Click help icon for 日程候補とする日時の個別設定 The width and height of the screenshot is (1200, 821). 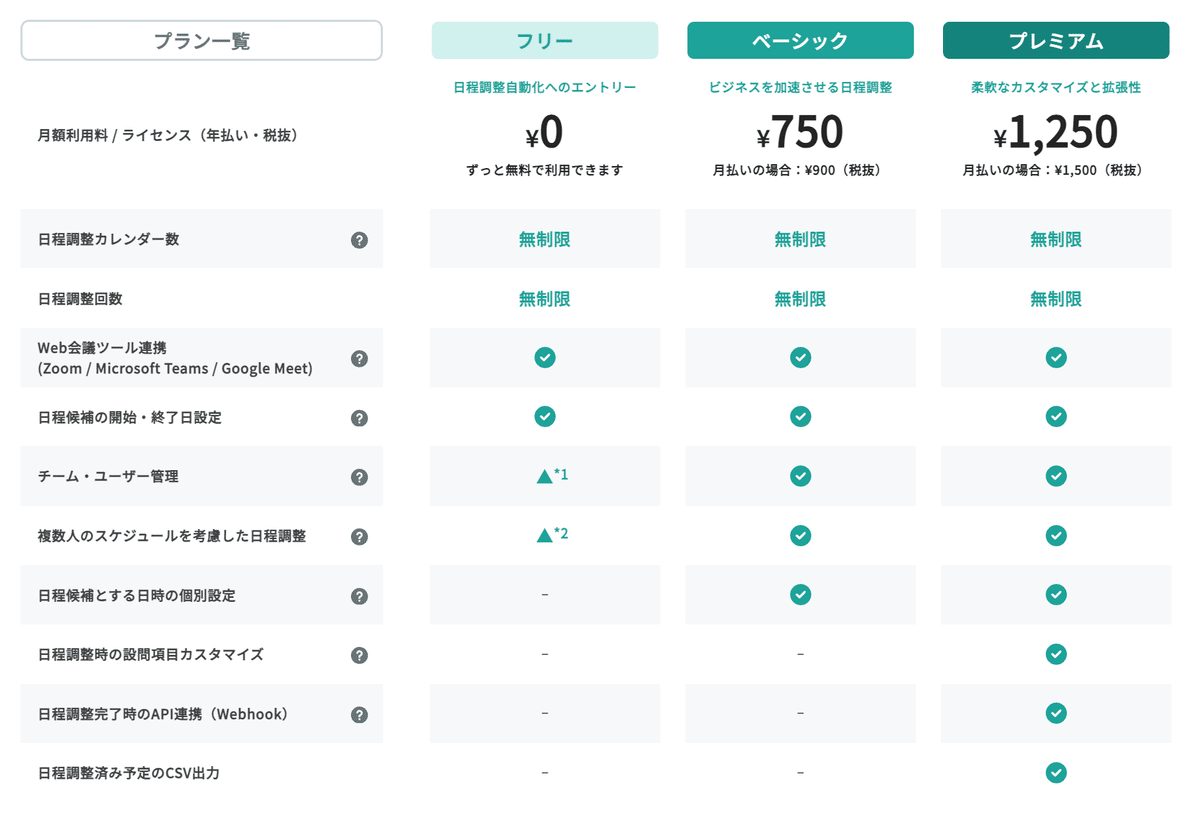(359, 595)
